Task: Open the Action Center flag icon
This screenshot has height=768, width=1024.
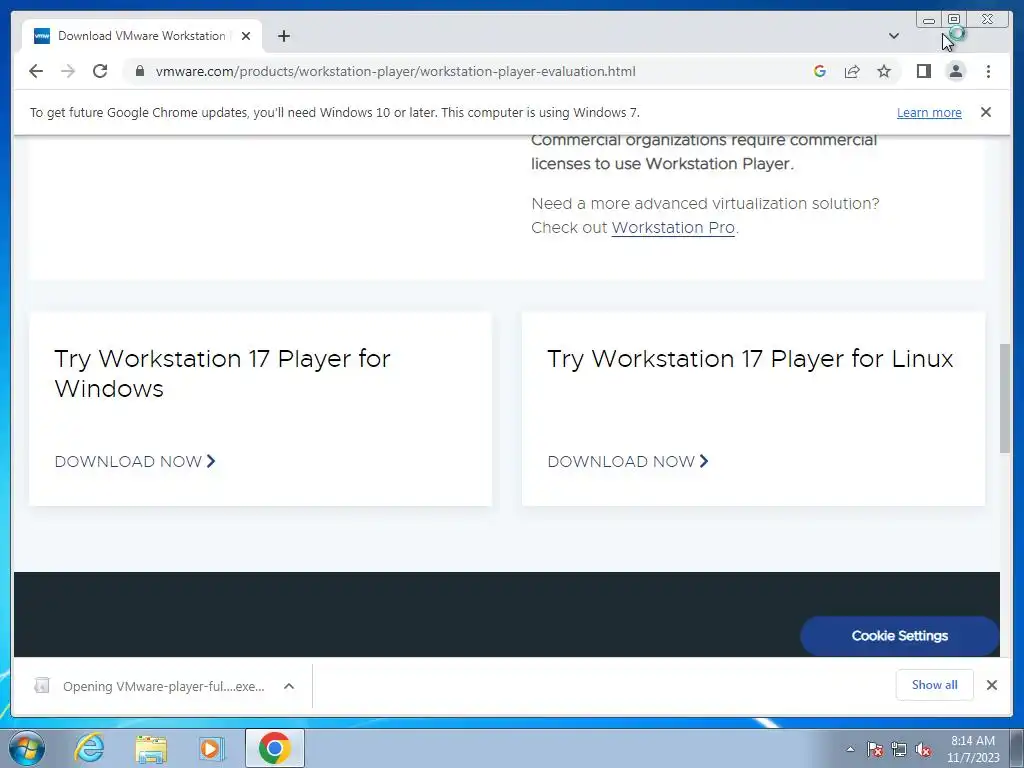Action: tap(874, 749)
